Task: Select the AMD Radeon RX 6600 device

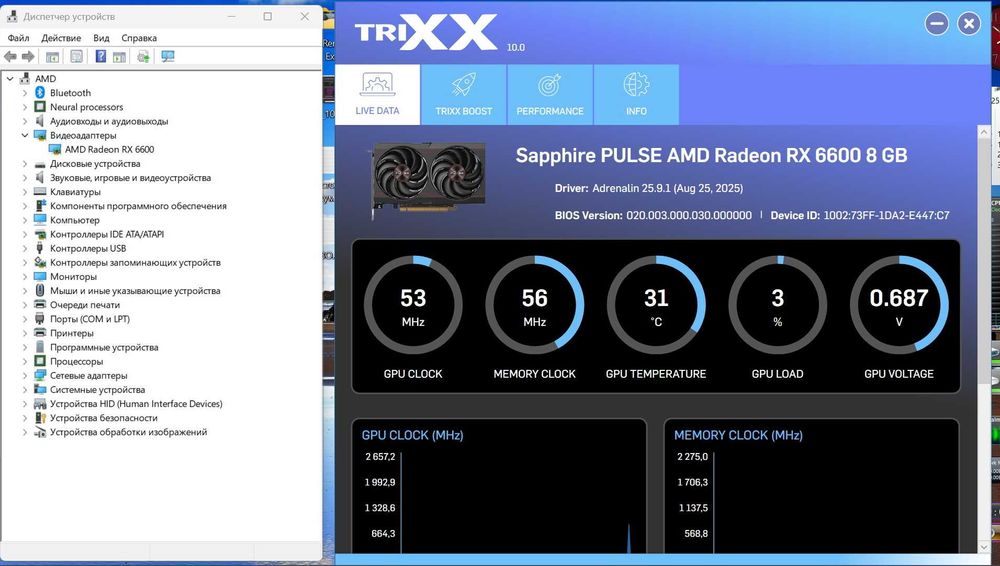Action: tap(109, 149)
